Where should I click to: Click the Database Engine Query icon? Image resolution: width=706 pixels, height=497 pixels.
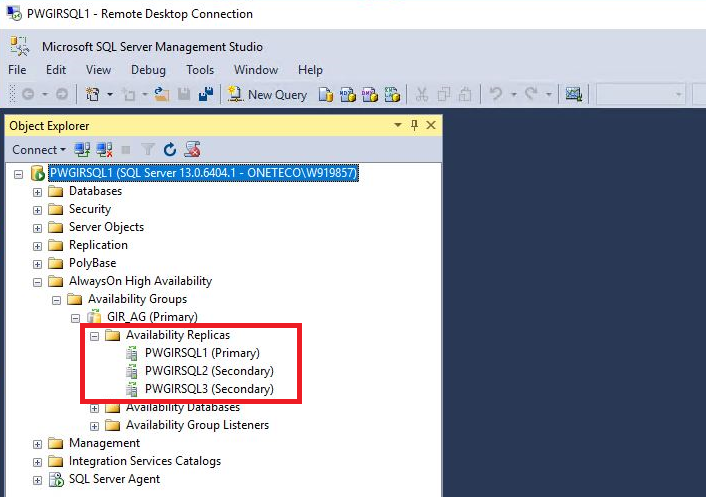pos(326,95)
